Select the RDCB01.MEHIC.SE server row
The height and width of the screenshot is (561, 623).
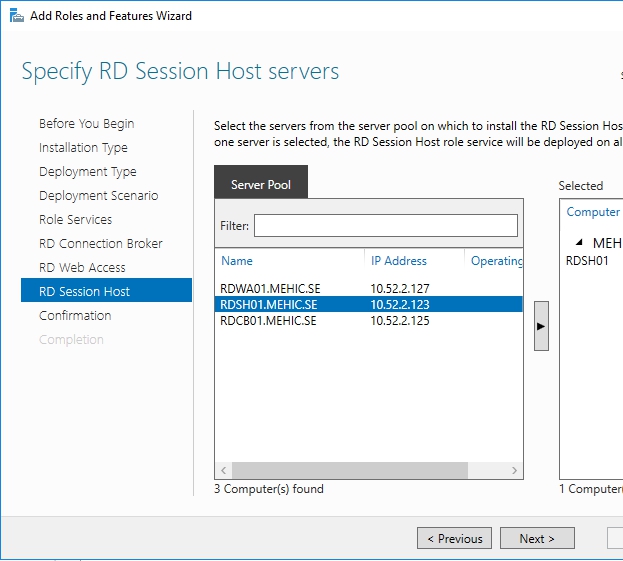268,321
